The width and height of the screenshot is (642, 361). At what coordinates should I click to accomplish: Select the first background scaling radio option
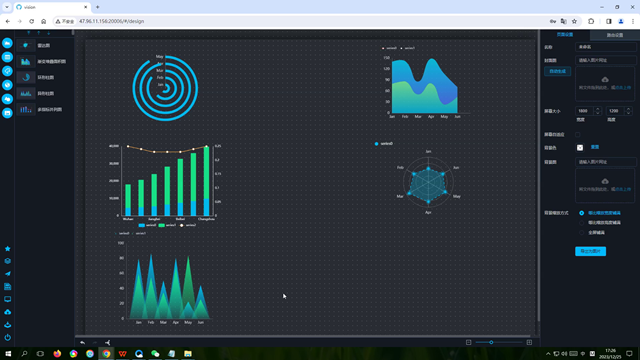pos(581,213)
